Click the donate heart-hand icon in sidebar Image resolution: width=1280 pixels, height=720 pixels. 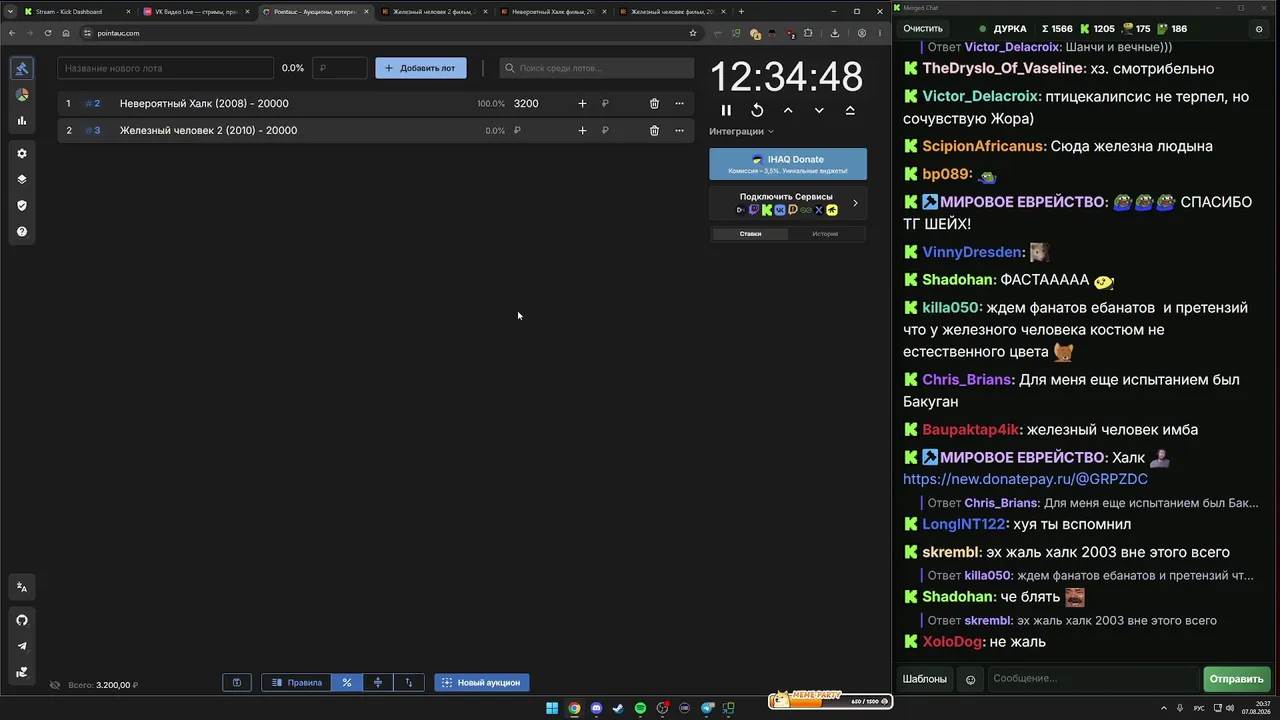pyautogui.click(x=22, y=672)
